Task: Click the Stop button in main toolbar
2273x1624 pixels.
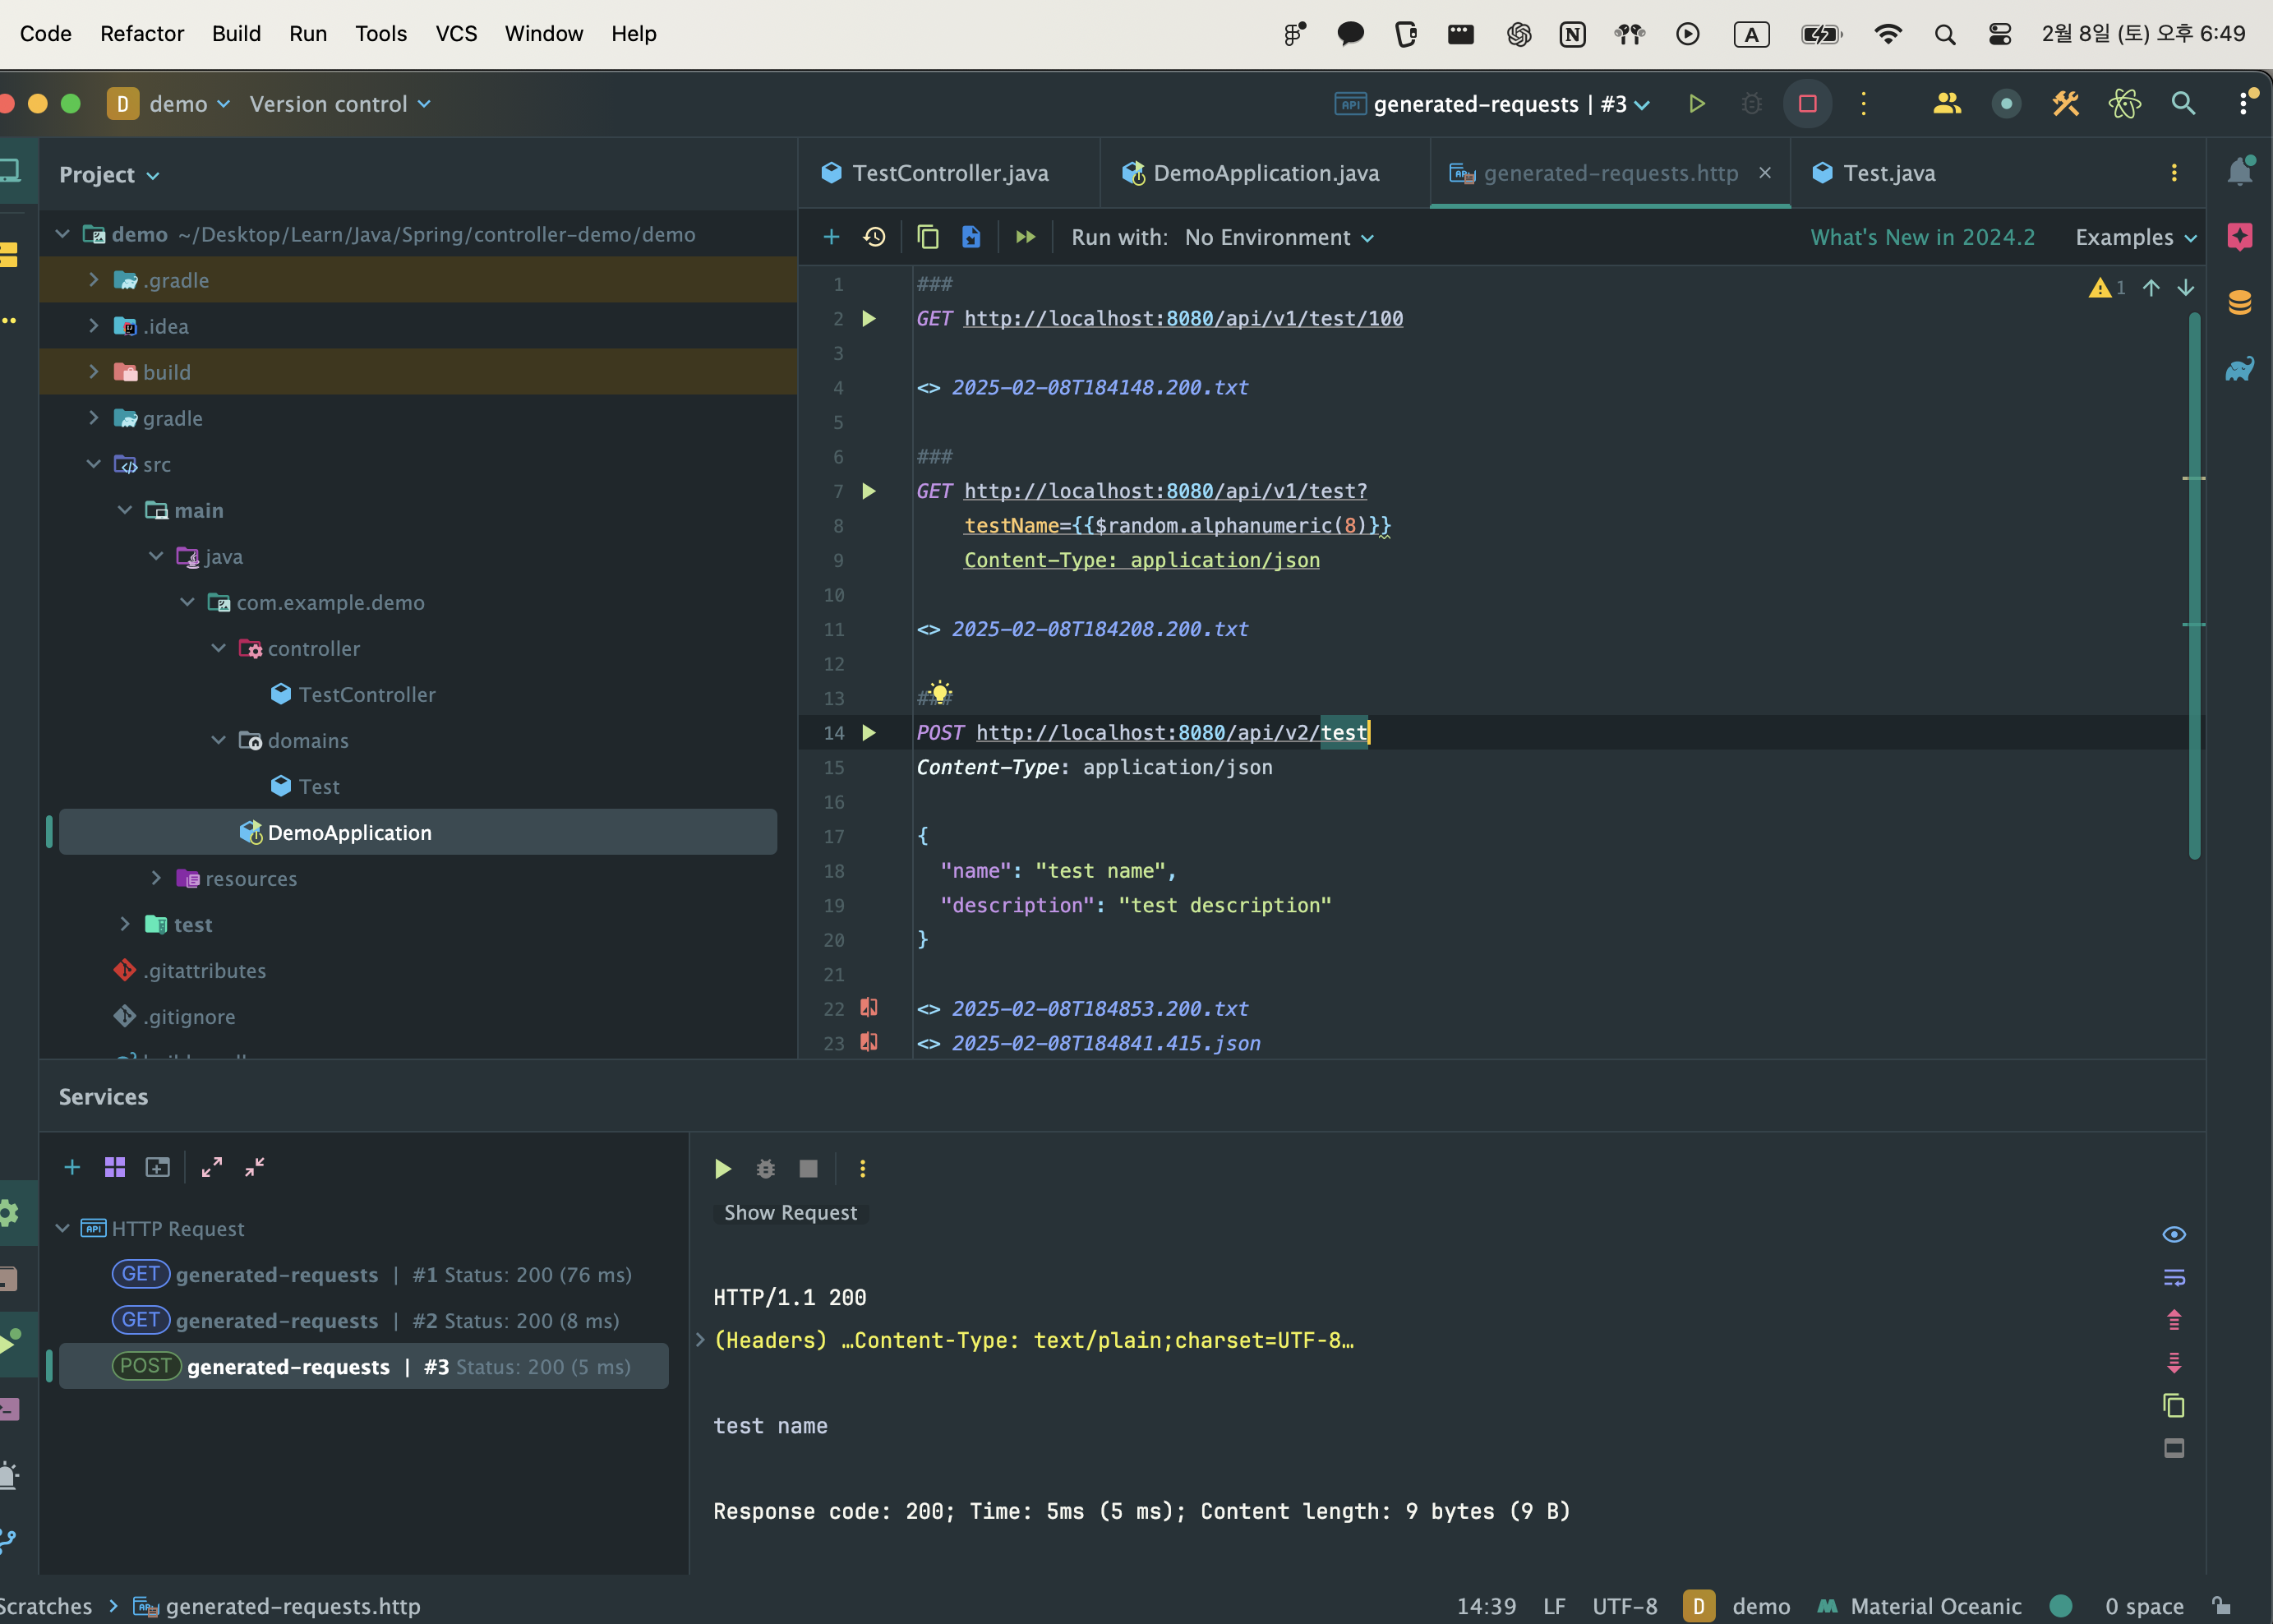Action: pyautogui.click(x=1807, y=104)
